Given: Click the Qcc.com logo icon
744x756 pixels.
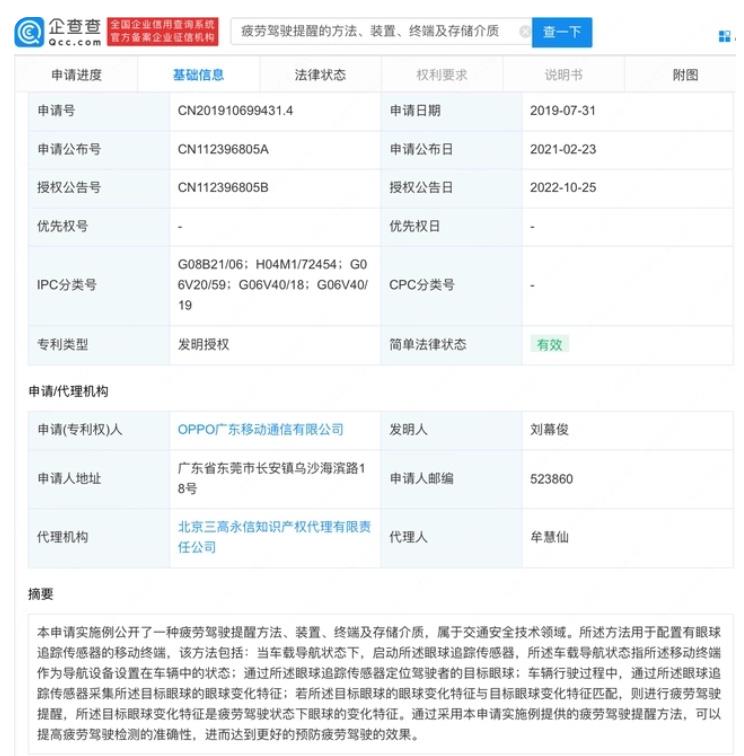Looking at the screenshot, I should (x=29, y=32).
